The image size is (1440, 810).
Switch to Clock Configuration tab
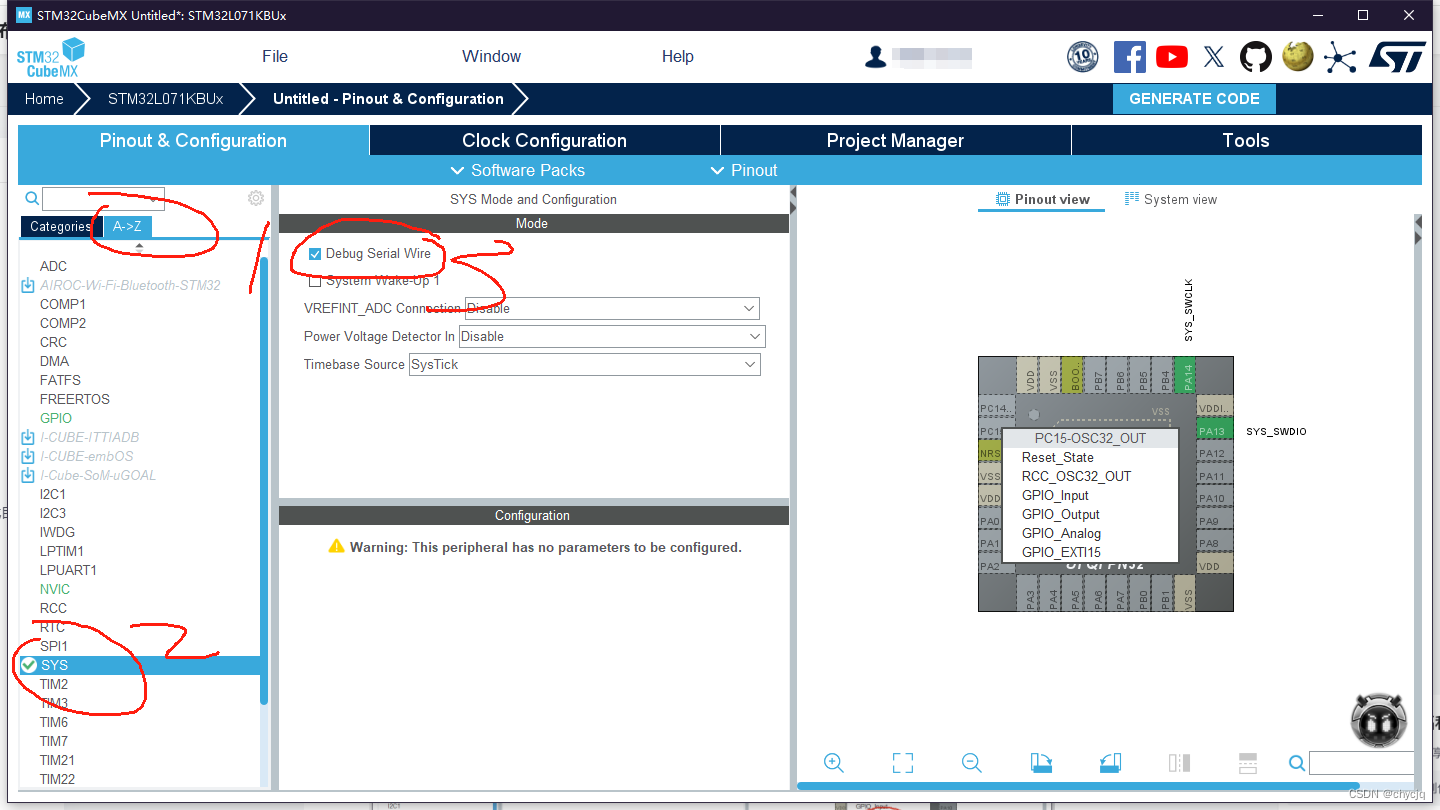pyautogui.click(x=544, y=140)
